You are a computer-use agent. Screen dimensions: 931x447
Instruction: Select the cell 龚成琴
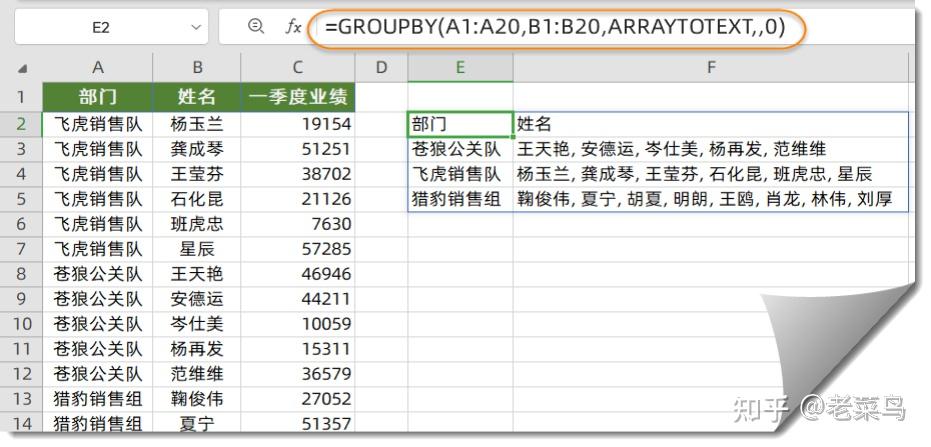click(x=197, y=149)
